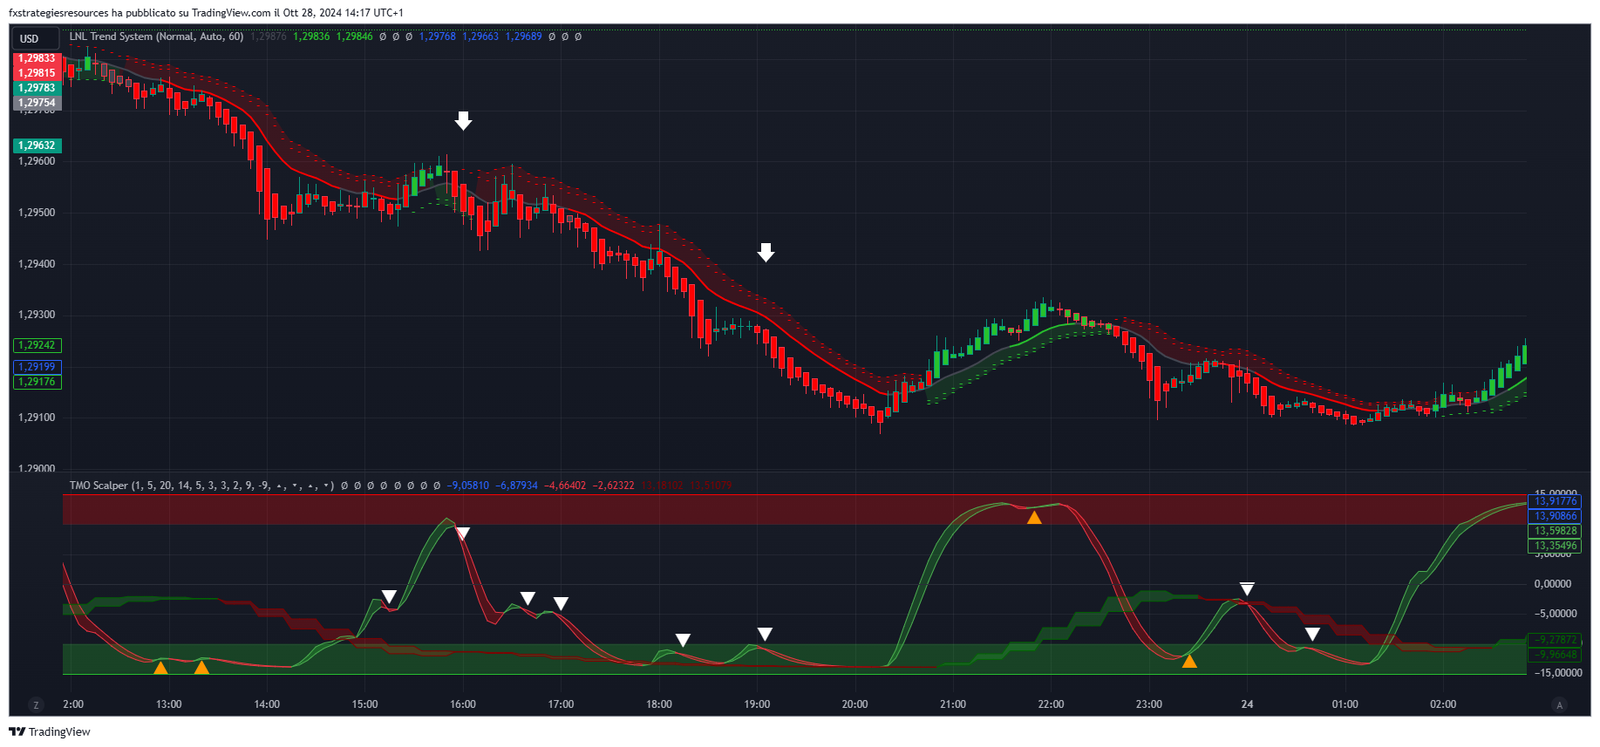The image size is (1600, 747).
Task: Click the white down triangle at the 16:00 oscillator peak
Action: point(463,533)
